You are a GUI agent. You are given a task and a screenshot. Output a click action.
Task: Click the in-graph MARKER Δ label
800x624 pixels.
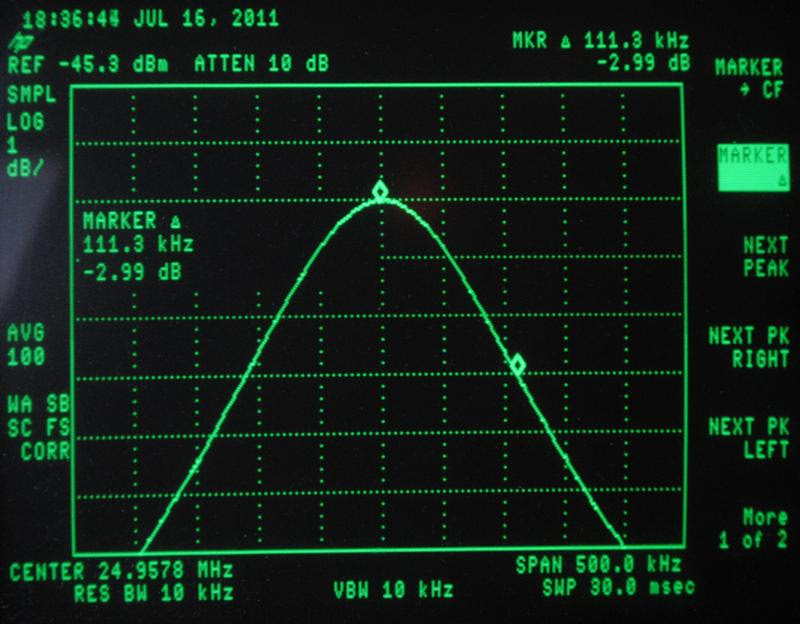(x=132, y=221)
